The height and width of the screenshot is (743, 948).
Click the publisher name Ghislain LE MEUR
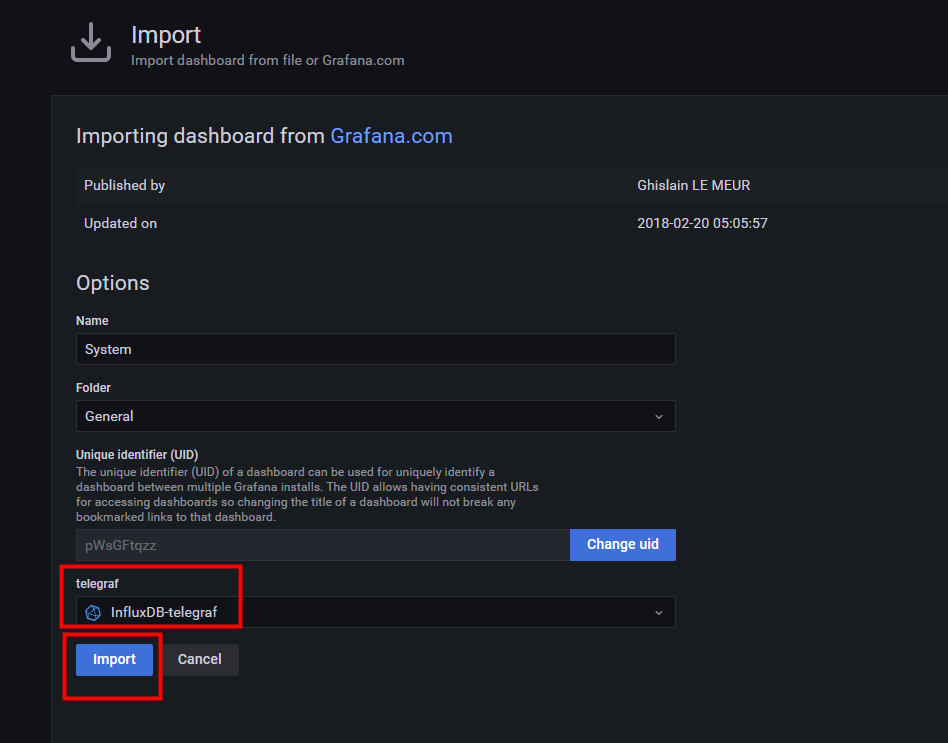[693, 186]
